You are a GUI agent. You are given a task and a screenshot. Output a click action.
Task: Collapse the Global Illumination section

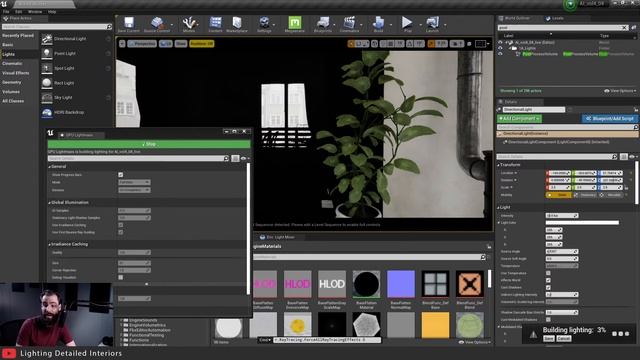pos(50,203)
